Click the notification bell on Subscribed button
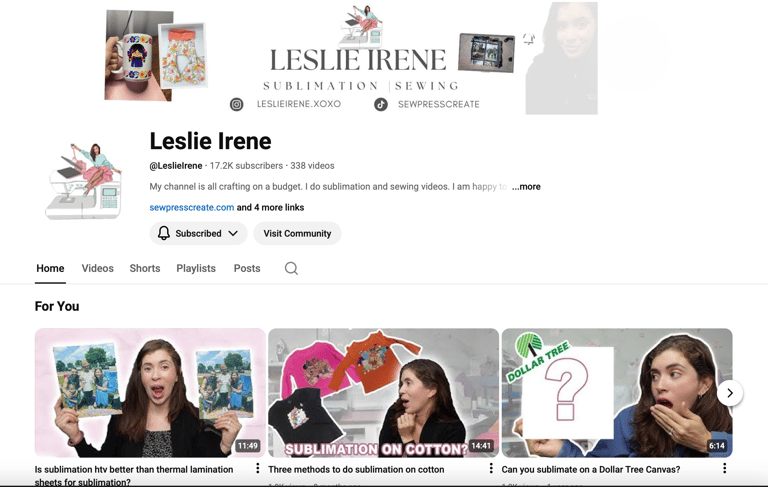 pos(164,233)
